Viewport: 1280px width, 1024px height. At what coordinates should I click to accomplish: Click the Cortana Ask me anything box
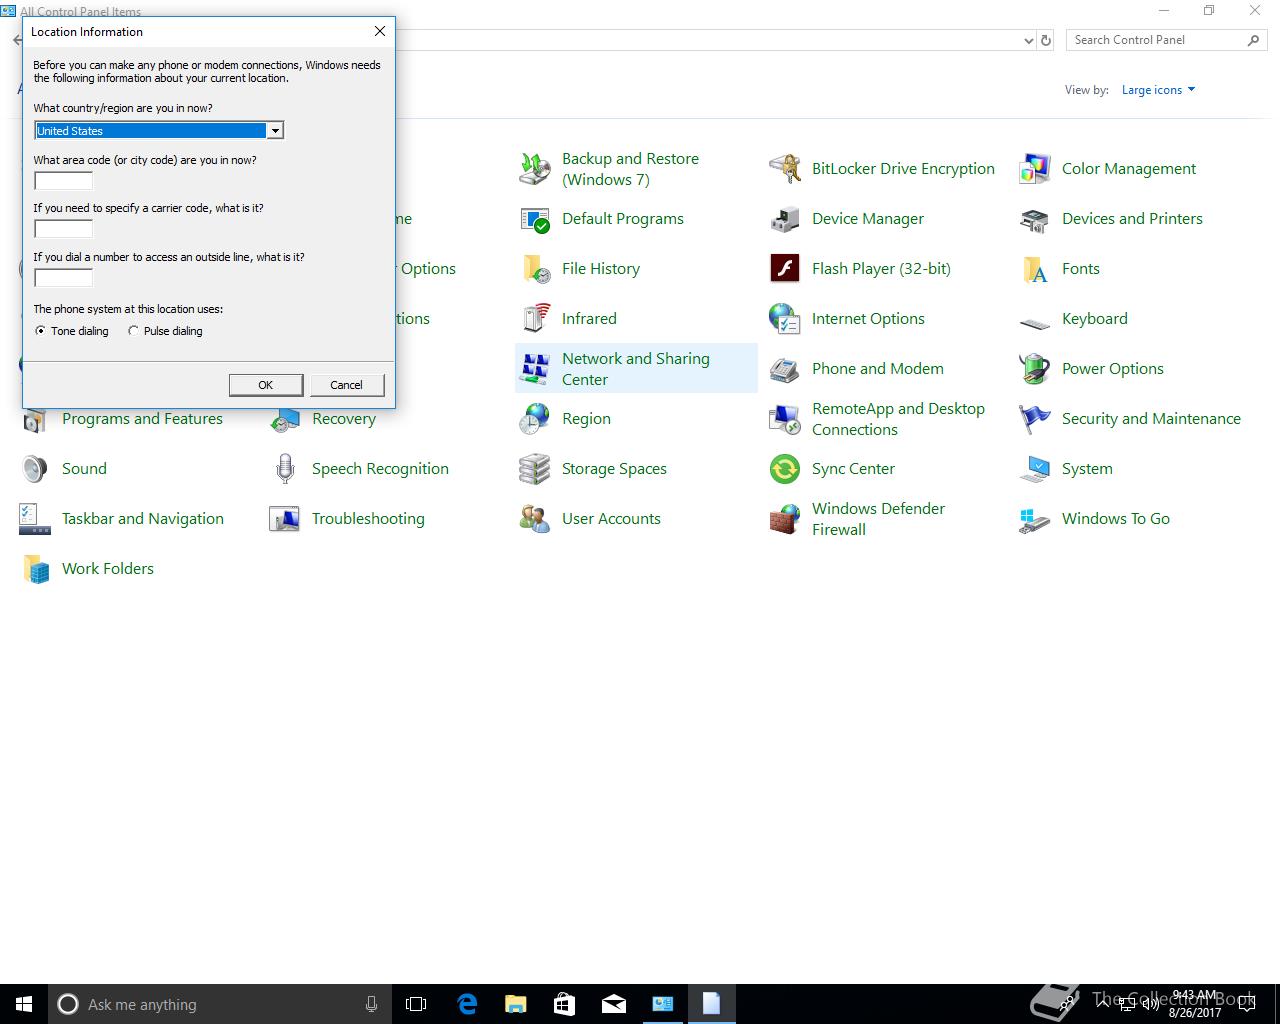(220, 1004)
